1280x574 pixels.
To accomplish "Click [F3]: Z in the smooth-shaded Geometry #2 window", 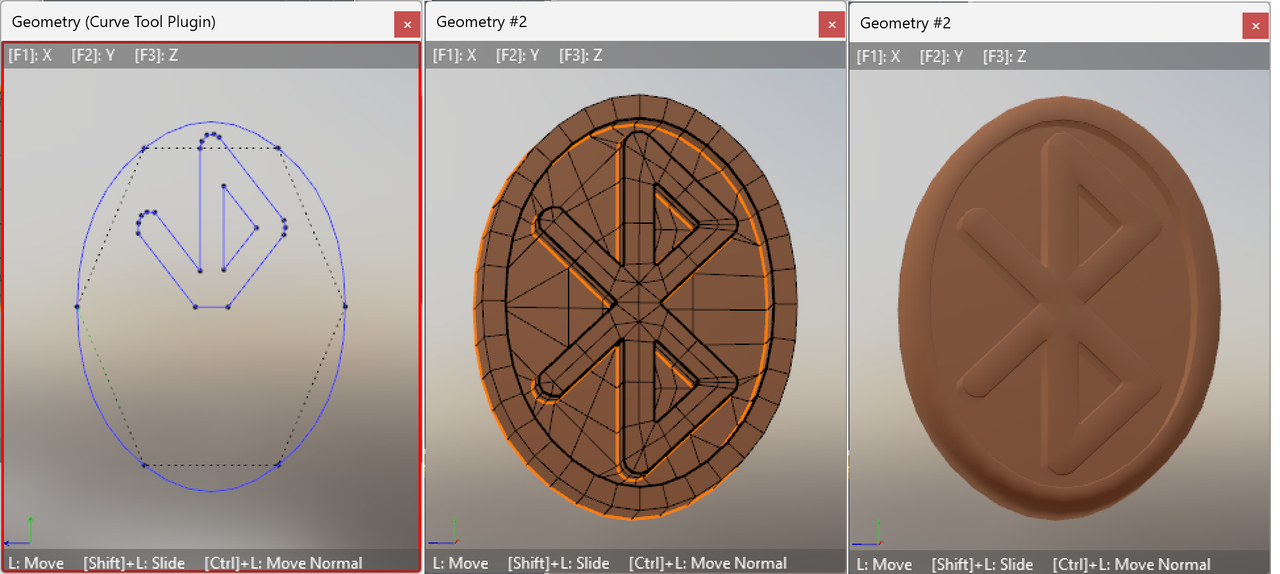I will coord(1005,56).
